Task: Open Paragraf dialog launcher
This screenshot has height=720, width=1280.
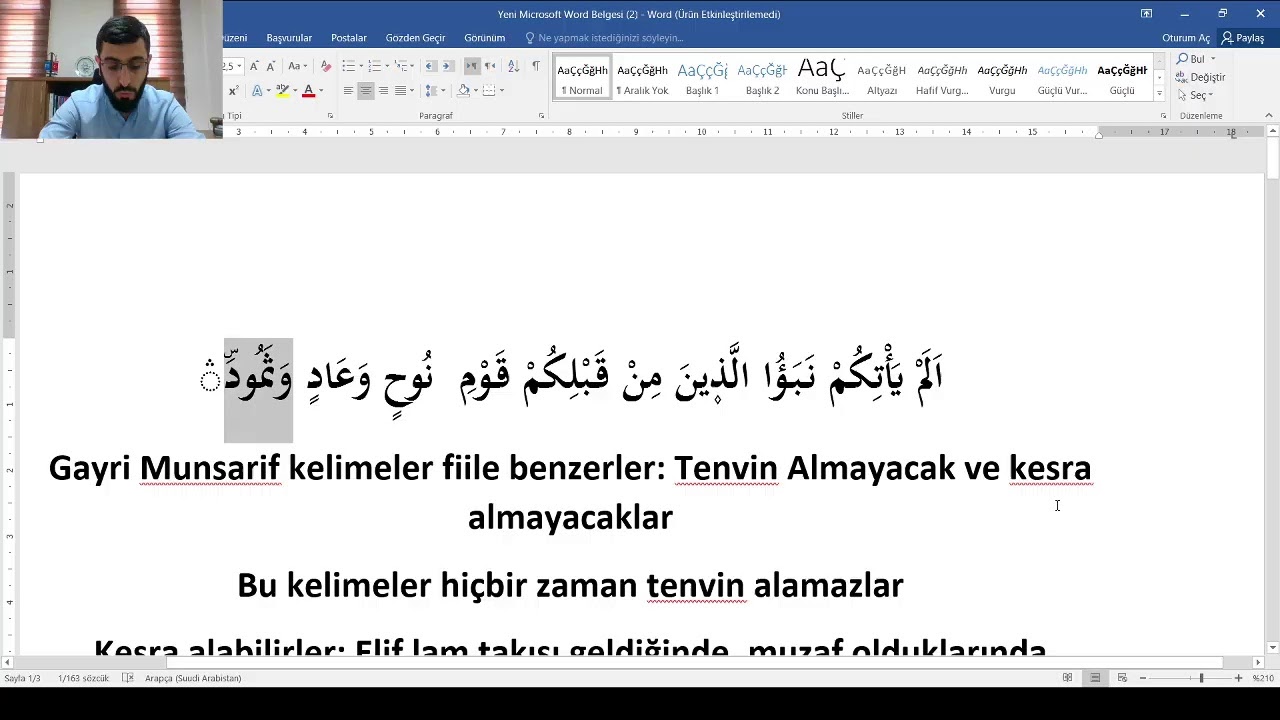Action: (541, 116)
